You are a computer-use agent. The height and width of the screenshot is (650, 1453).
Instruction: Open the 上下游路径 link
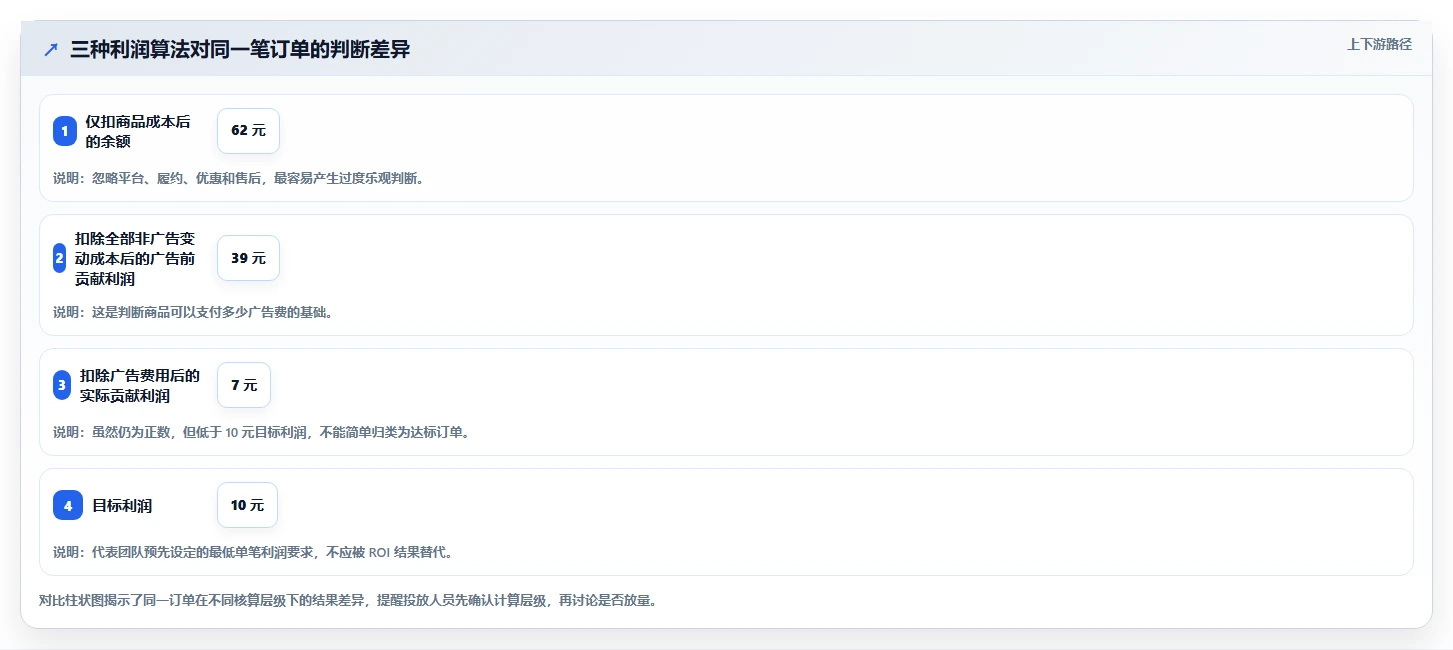[x=1379, y=44]
